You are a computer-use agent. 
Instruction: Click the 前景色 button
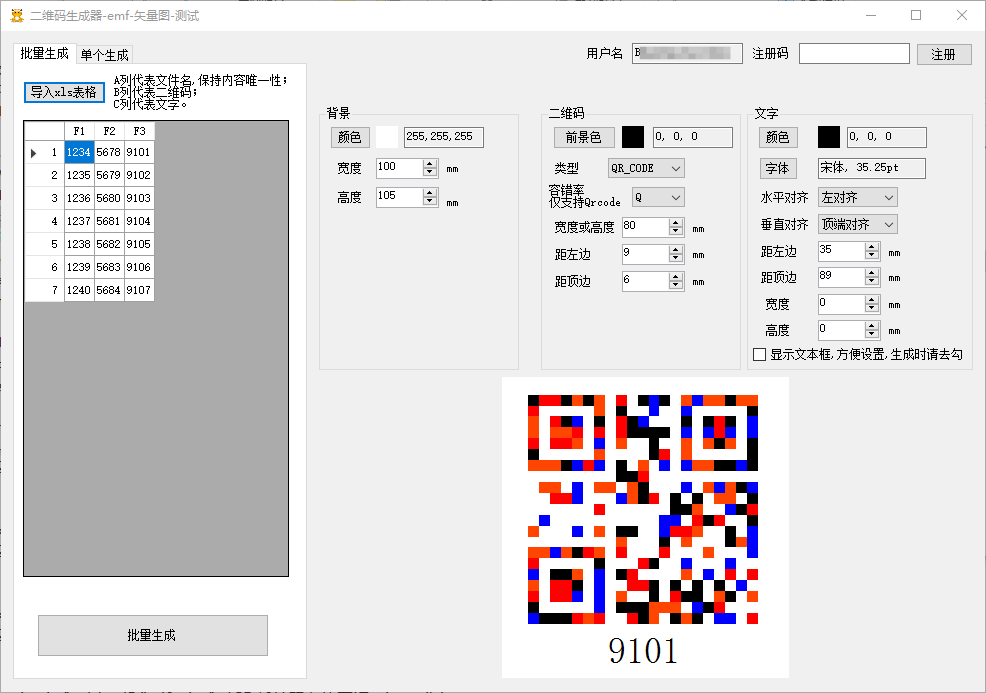coord(583,137)
